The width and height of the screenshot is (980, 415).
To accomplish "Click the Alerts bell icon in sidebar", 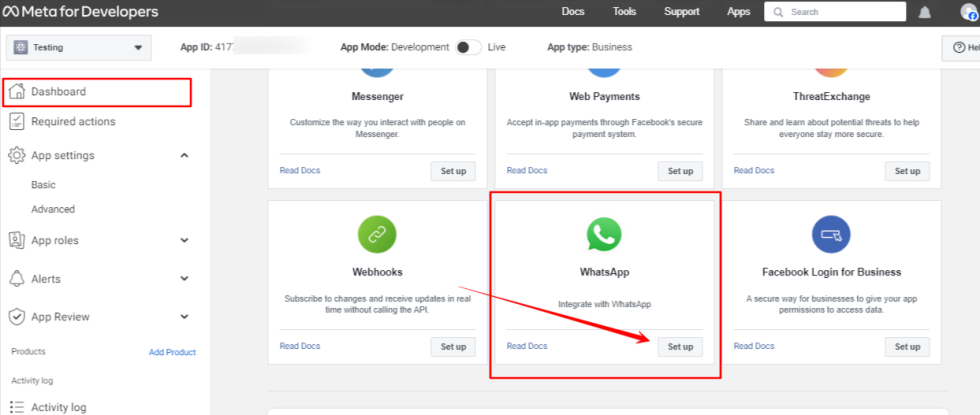I will click(x=17, y=278).
